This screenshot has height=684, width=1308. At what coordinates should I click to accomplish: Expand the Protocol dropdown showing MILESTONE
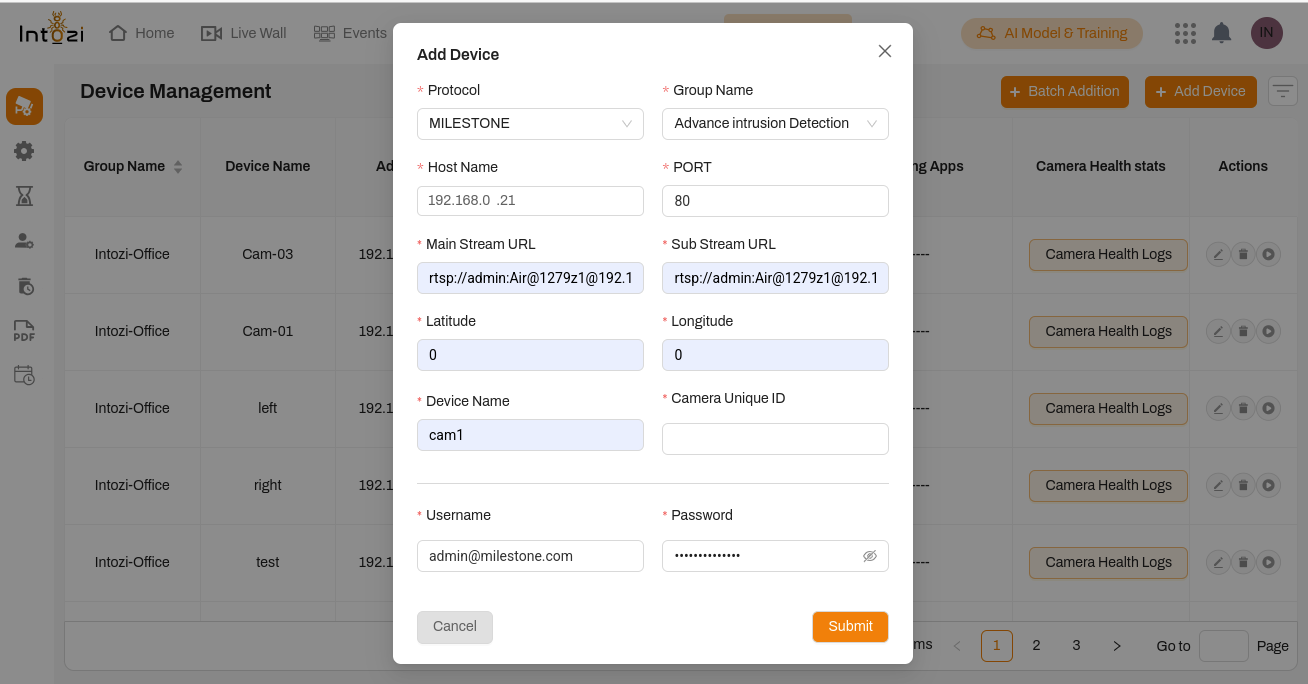(530, 124)
